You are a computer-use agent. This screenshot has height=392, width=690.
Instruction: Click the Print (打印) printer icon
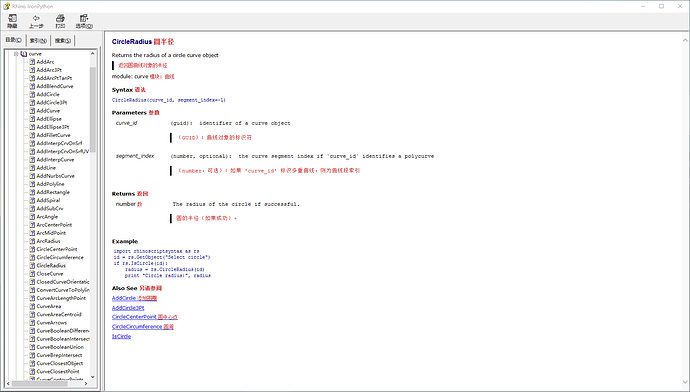60,18
